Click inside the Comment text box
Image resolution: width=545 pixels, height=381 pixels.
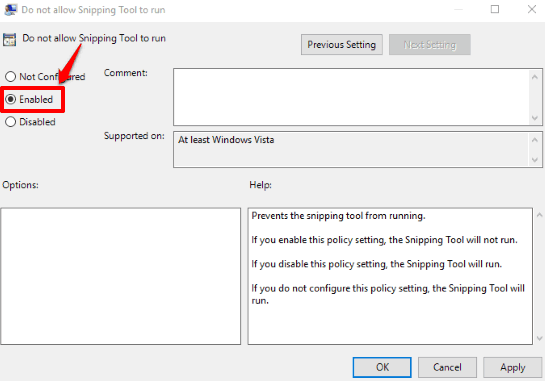pos(351,97)
